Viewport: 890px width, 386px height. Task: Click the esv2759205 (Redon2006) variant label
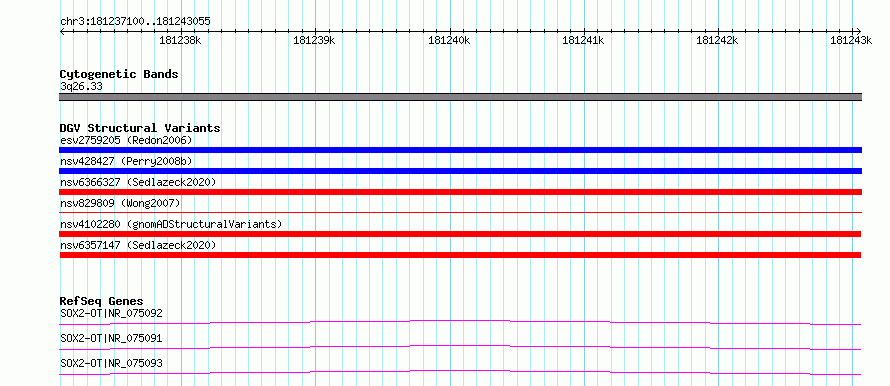pyautogui.click(x=126, y=140)
